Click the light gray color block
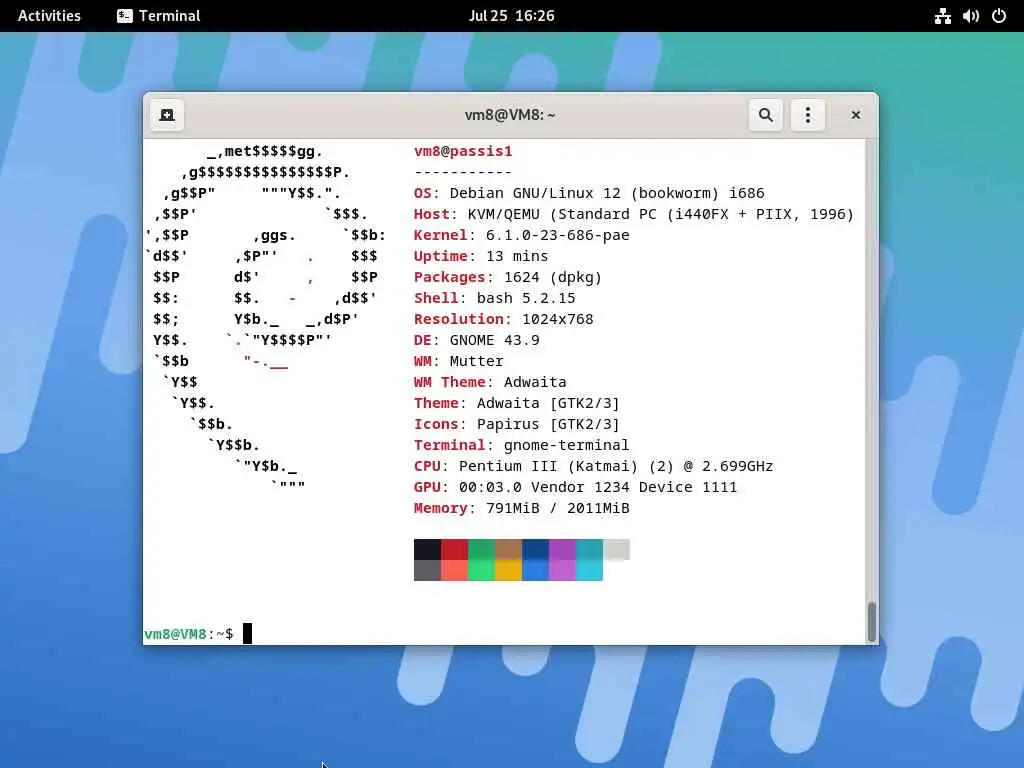1024x768 pixels. pyautogui.click(x=616, y=549)
